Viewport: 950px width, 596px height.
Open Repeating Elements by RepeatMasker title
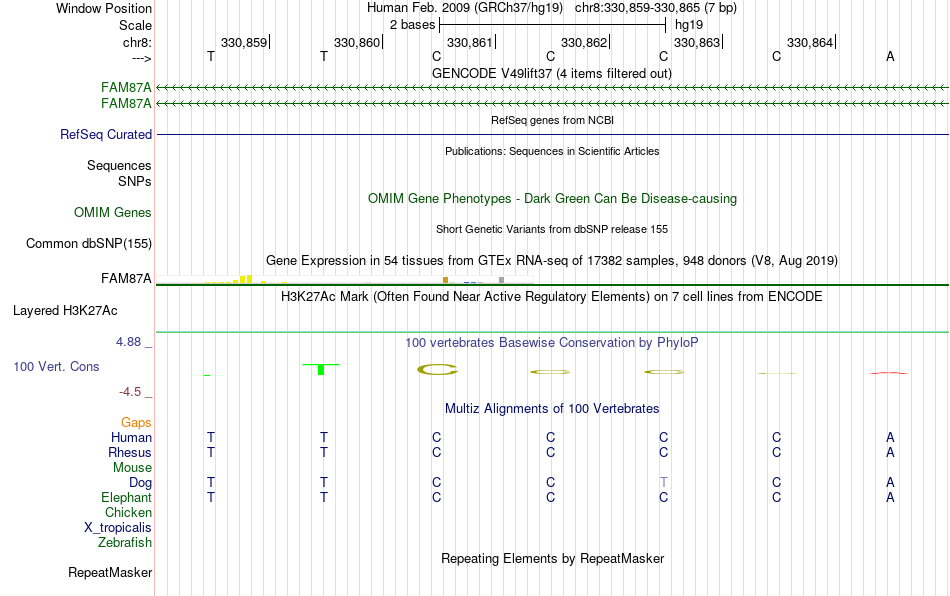552,558
